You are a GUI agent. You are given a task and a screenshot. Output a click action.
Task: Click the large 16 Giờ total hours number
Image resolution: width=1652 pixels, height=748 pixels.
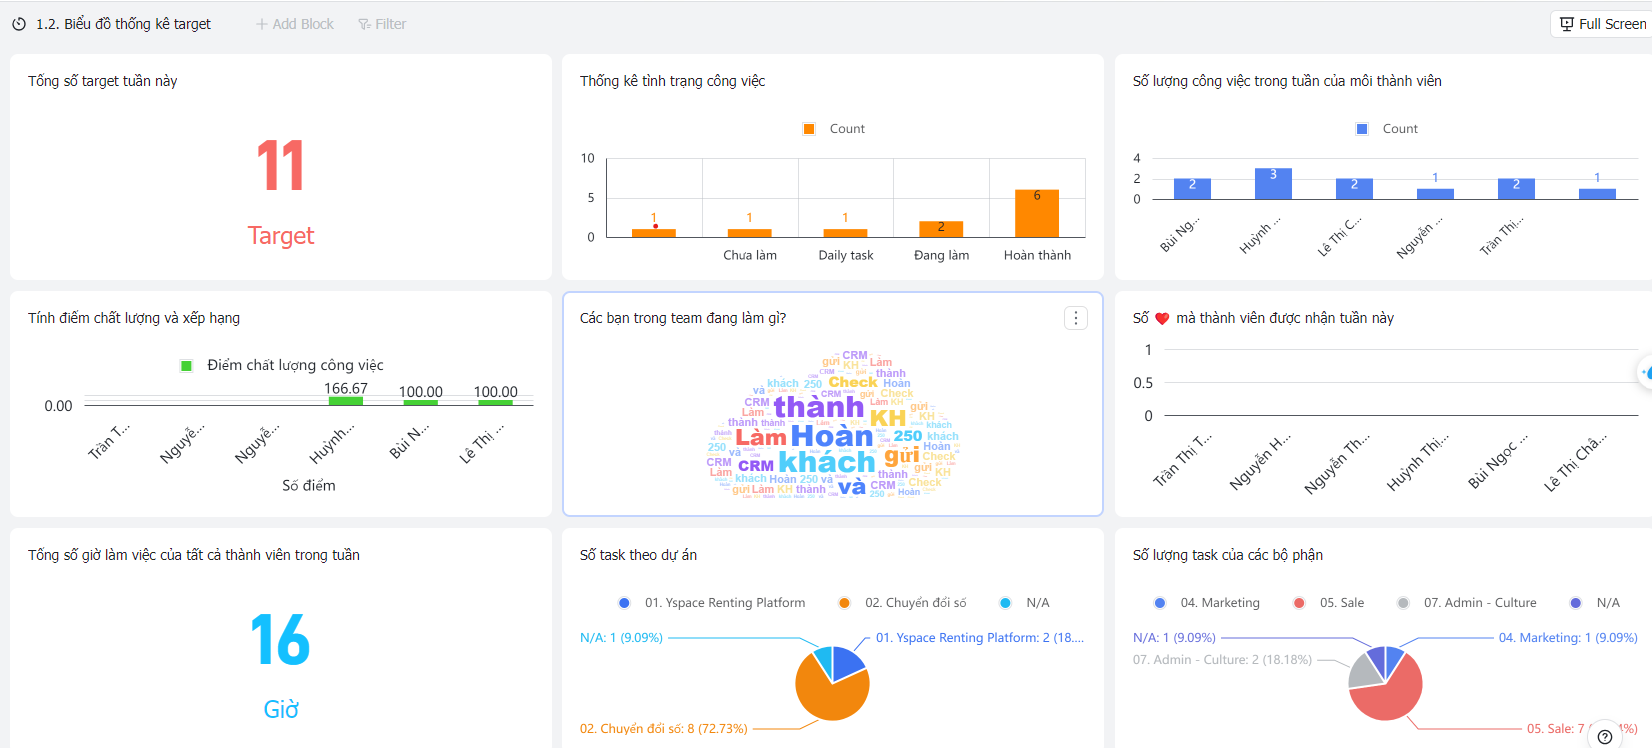click(280, 640)
